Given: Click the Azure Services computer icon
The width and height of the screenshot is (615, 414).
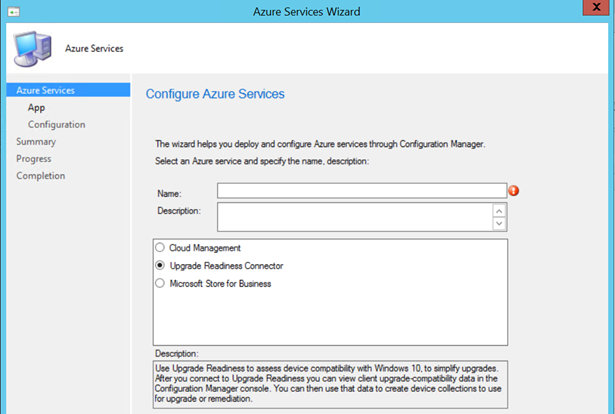Looking at the screenshot, I should [x=32, y=49].
